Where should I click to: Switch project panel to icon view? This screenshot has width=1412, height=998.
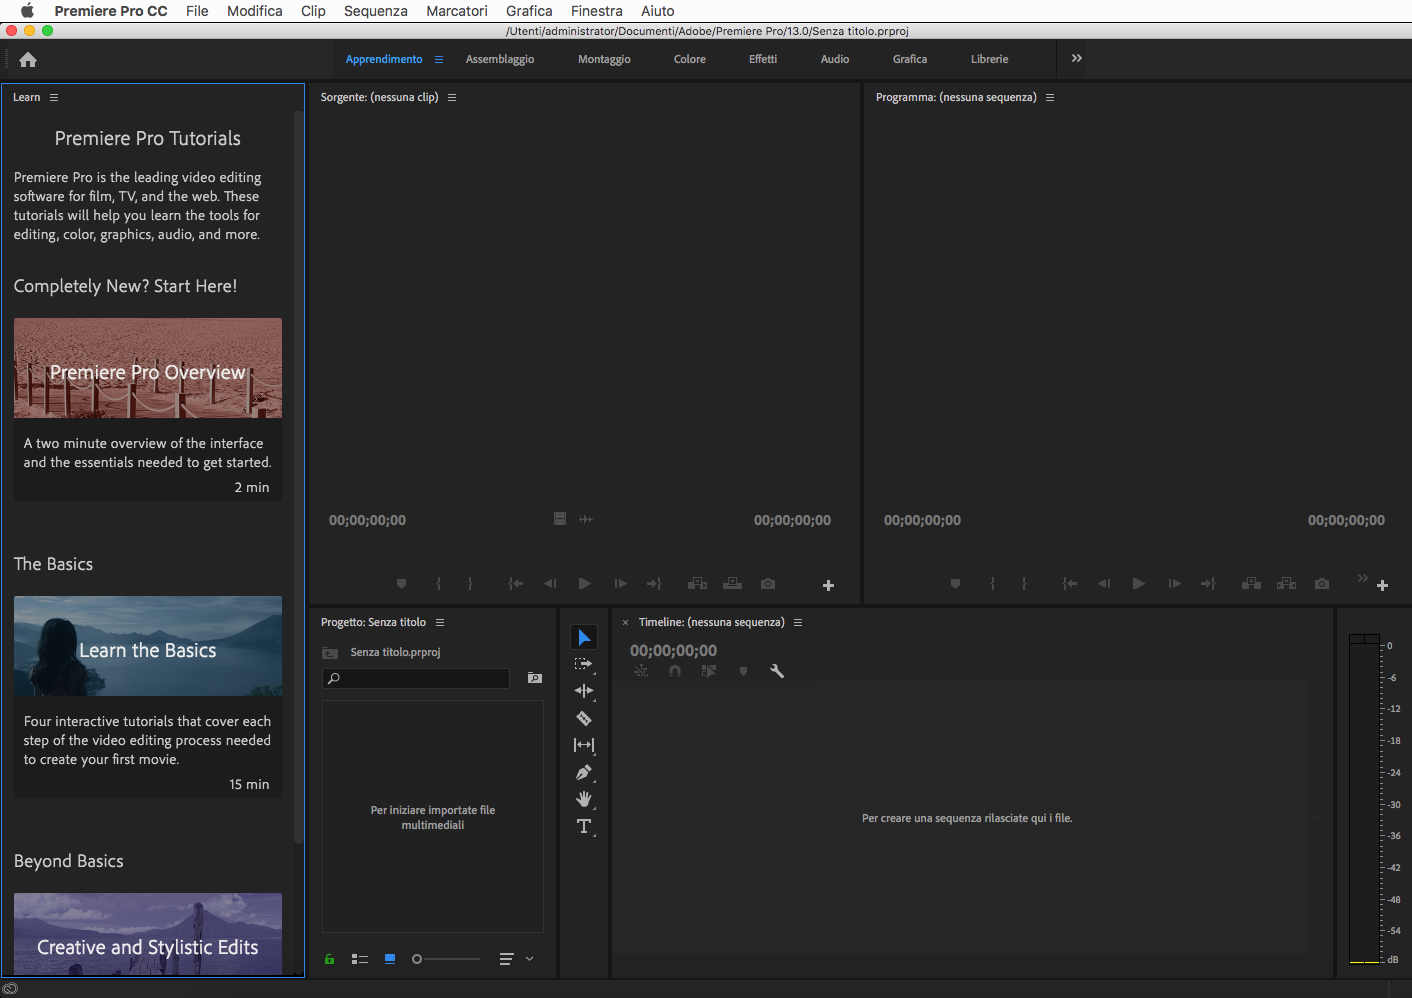390,959
